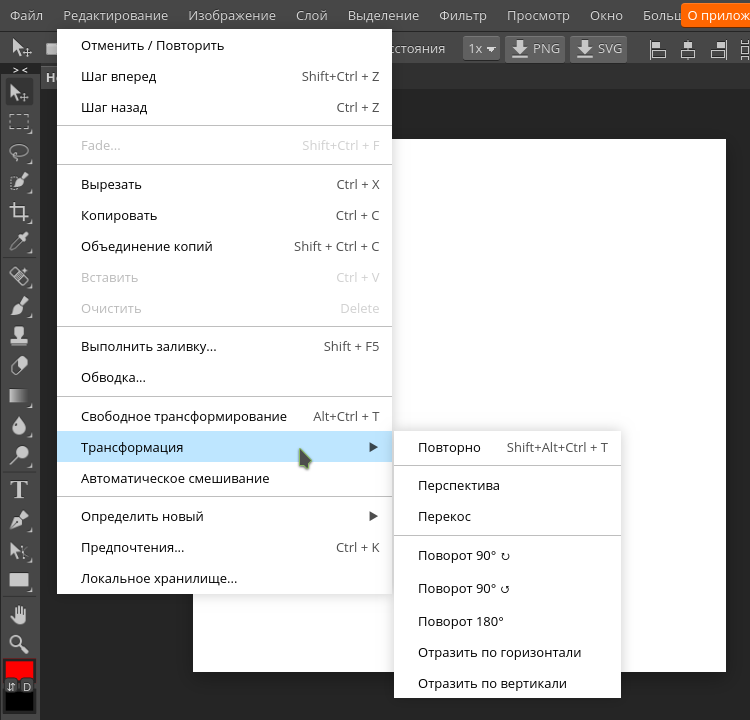
Task: Select the Quick Selection brush tool
Action: (x=19, y=182)
